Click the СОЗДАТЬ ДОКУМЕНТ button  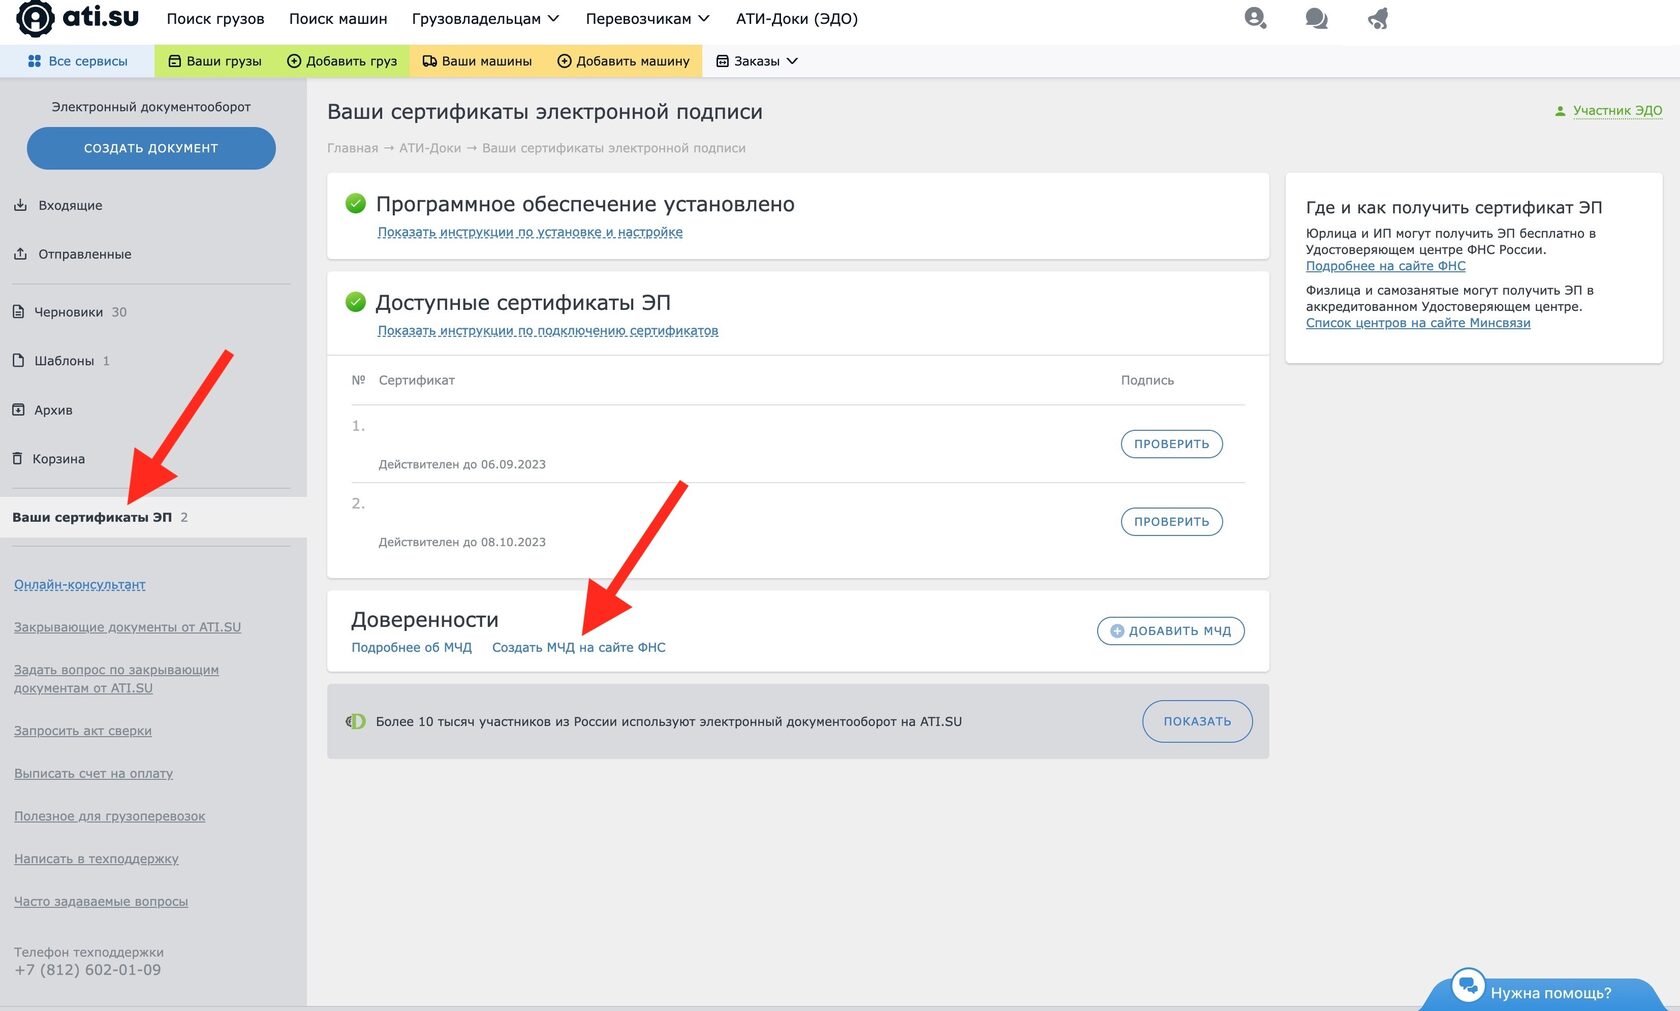click(x=151, y=148)
